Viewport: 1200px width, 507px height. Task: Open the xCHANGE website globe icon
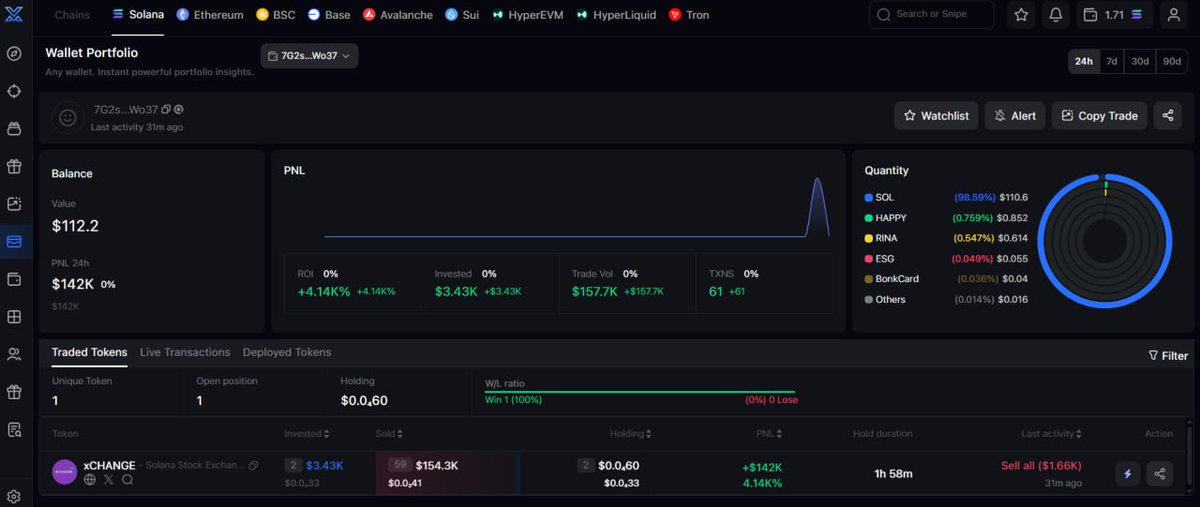coord(91,480)
